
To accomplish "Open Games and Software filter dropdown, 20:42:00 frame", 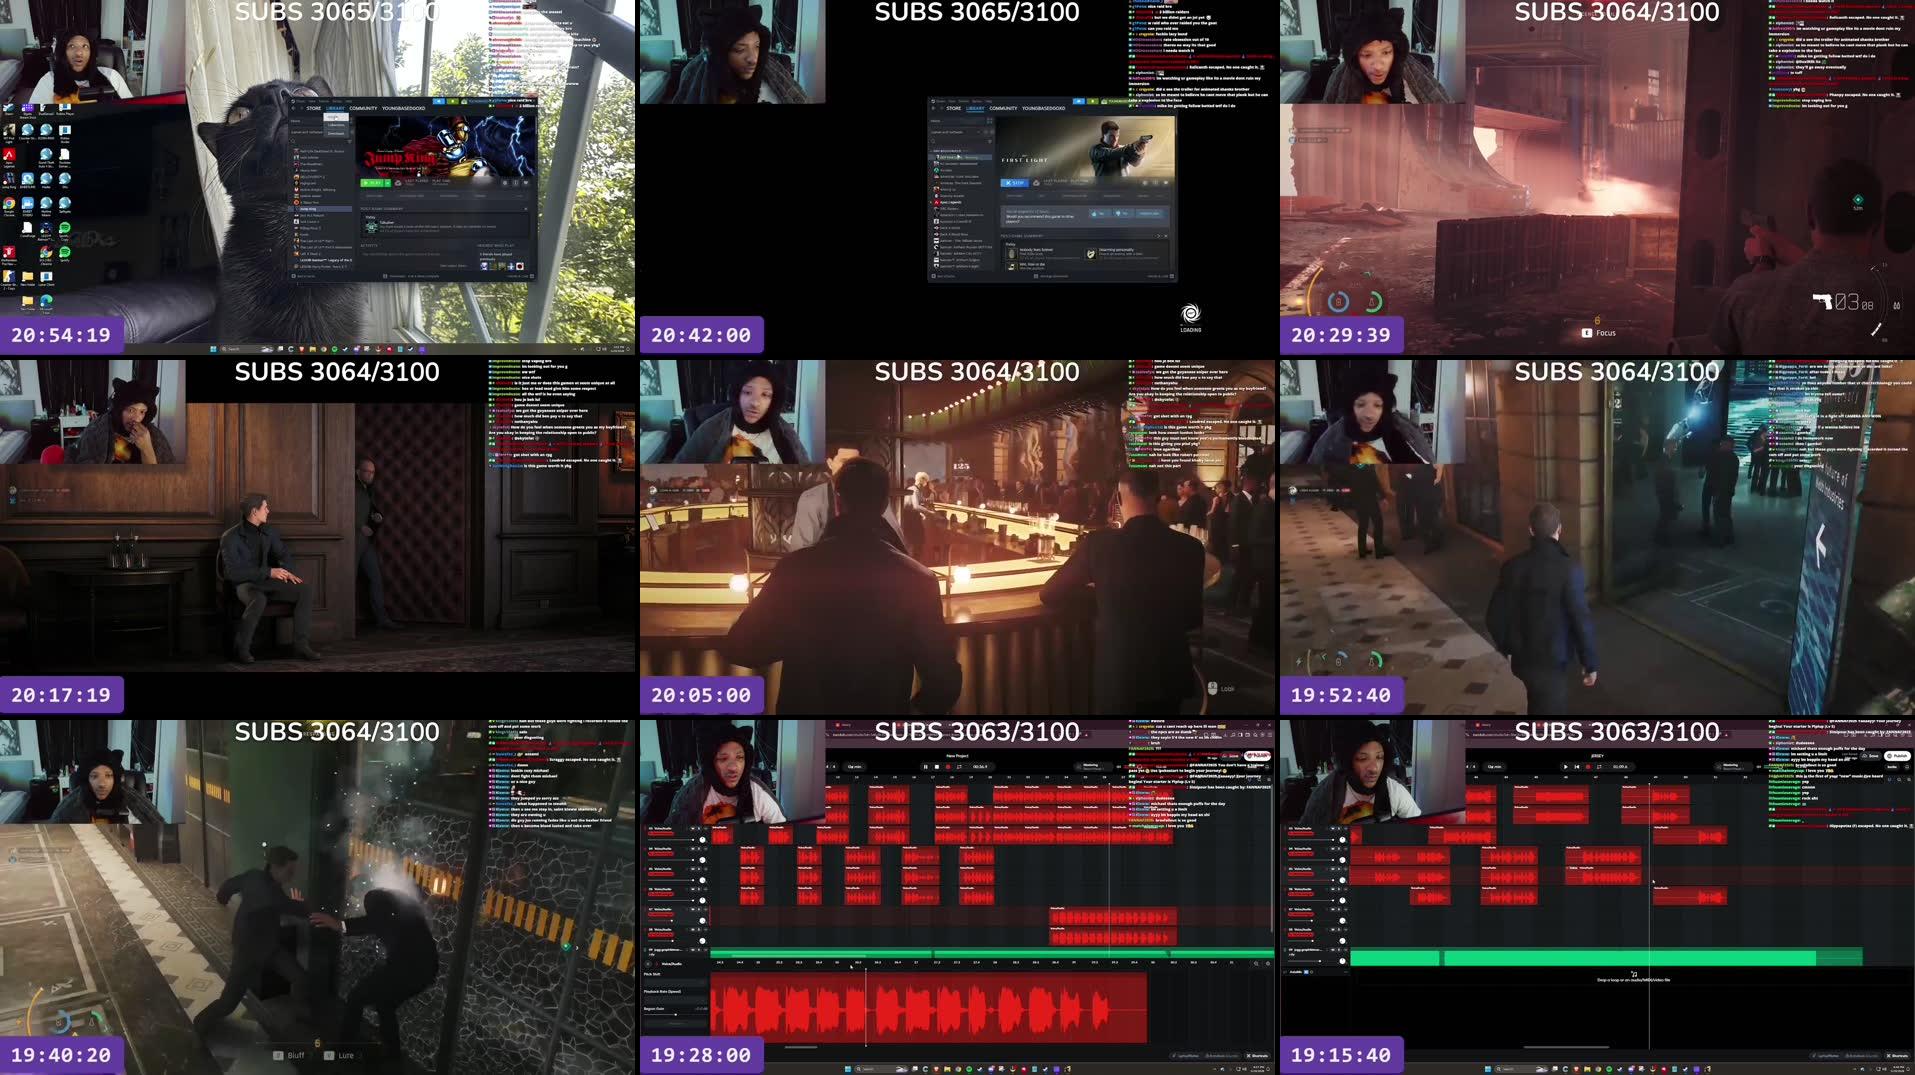I will pyautogui.click(x=956, y=132).
